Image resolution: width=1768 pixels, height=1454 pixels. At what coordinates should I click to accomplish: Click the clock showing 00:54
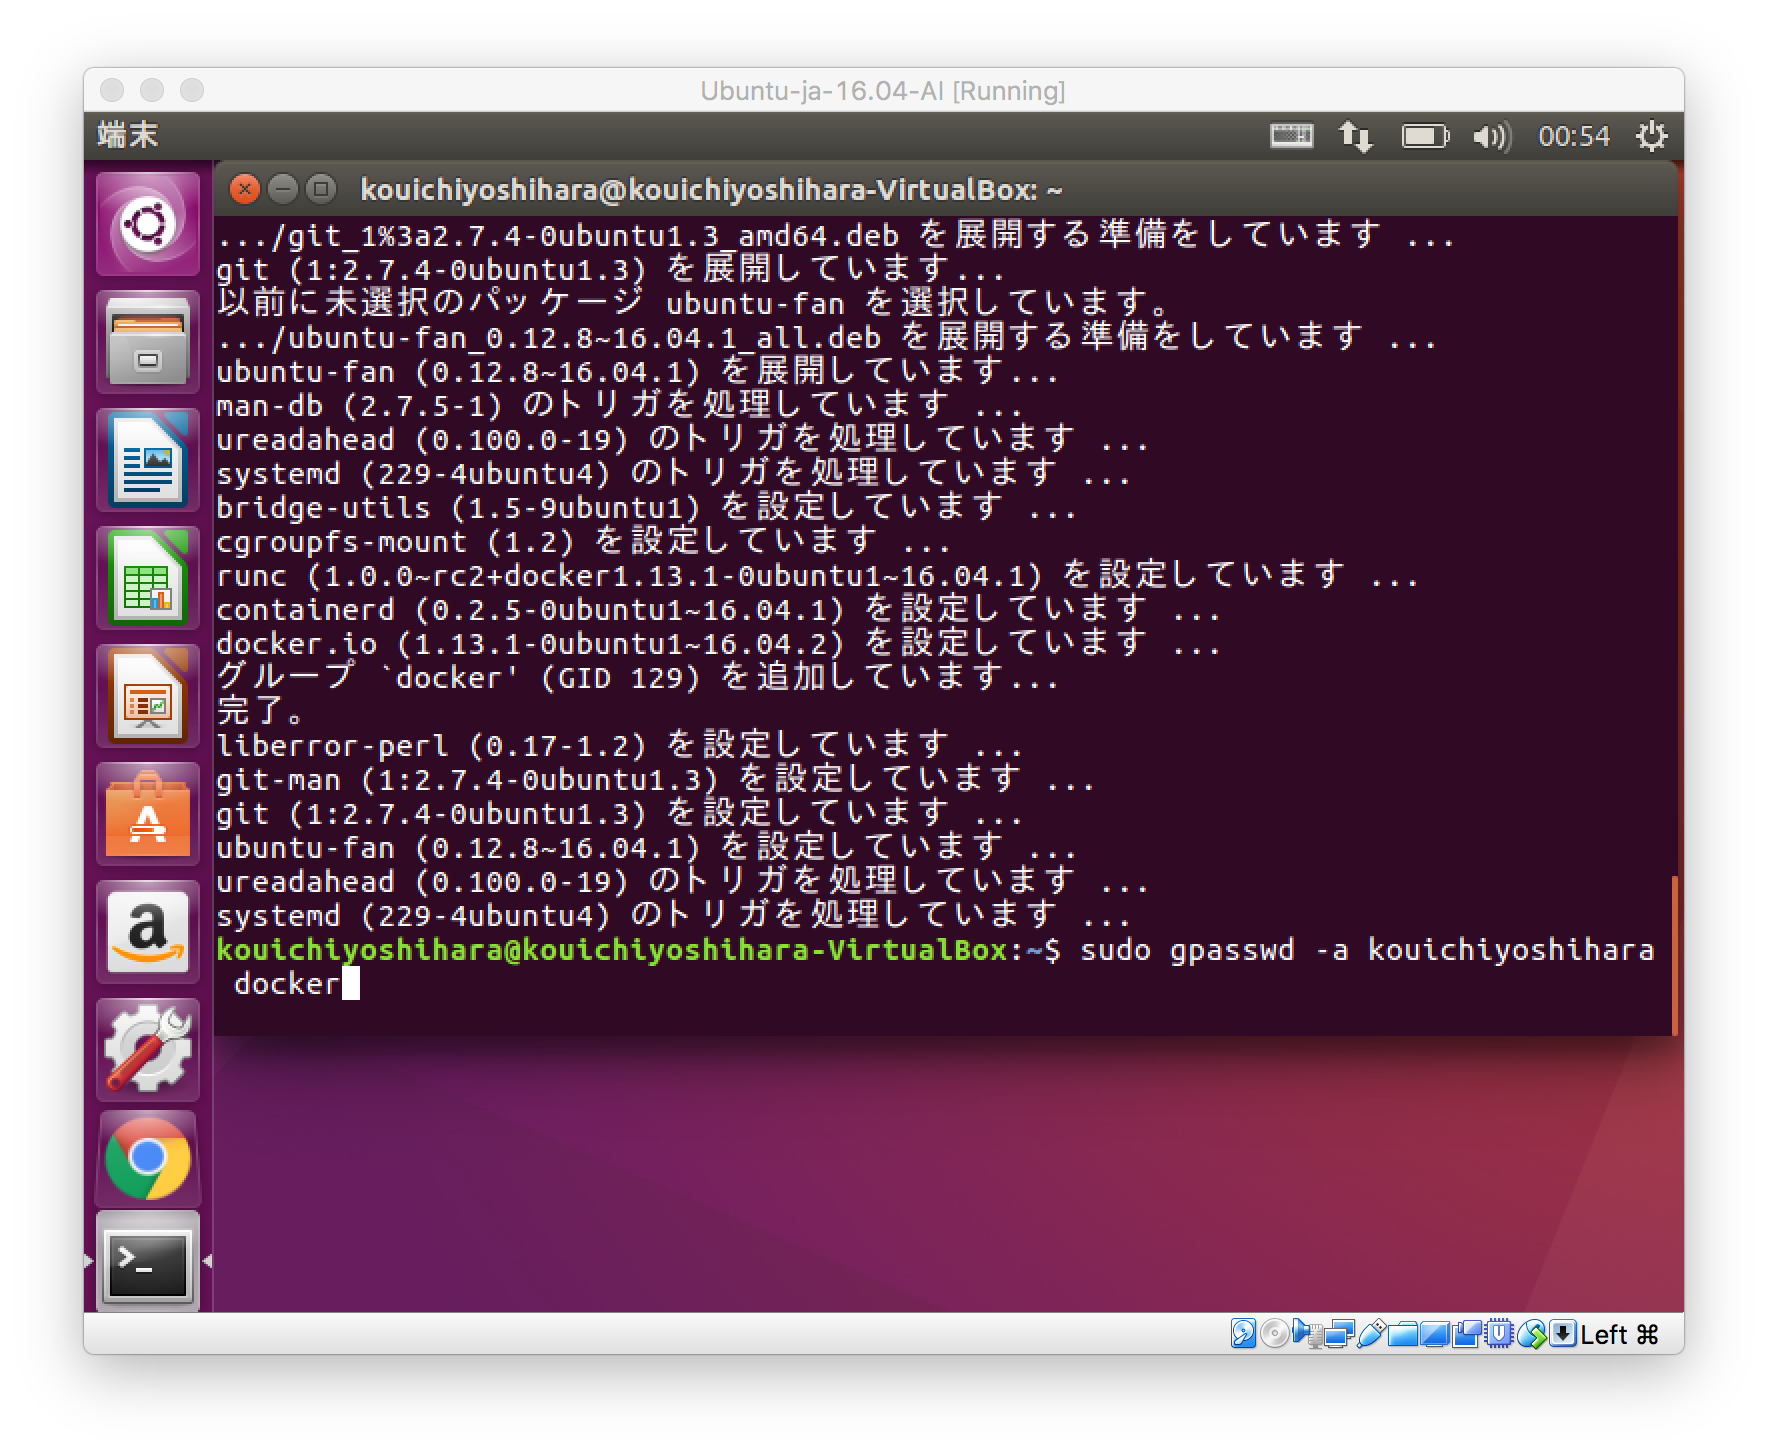pos(1574,135)
